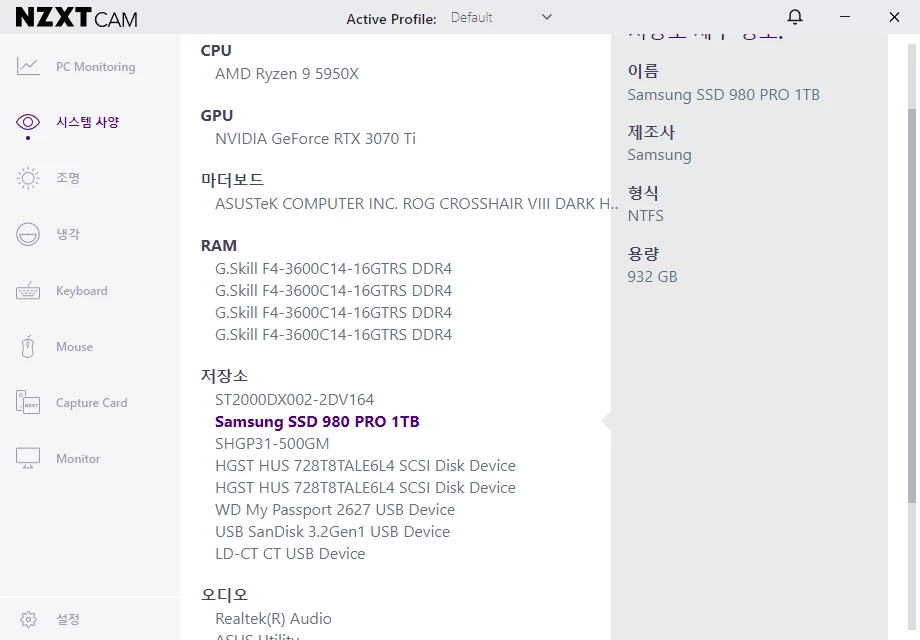Viewport: 920px width, 640px height.
Task: Open 조명 lighting section
Action: tap(67, 178)
